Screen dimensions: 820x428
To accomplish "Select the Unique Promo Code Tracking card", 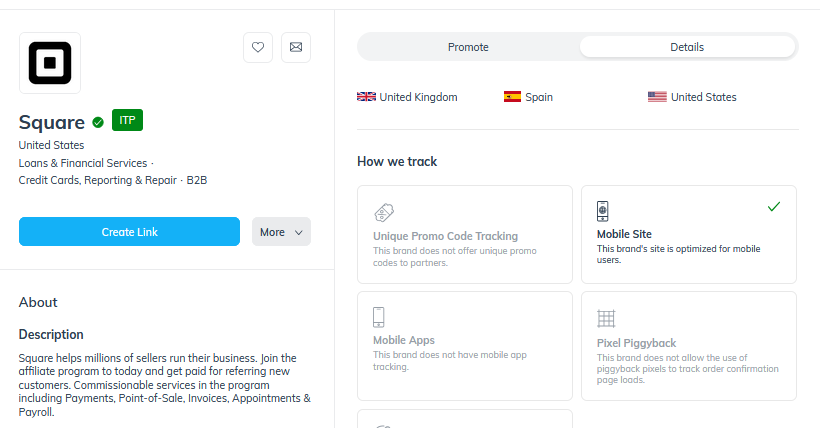I will coord(464,235).
